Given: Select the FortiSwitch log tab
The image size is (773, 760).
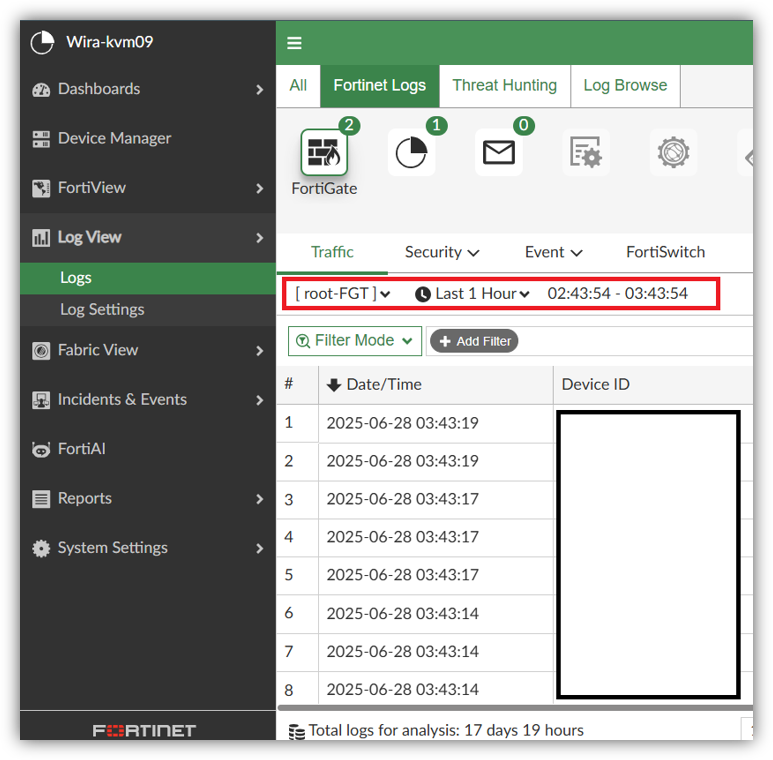Looking at the screenshot, I should click(x=666, y=252).
